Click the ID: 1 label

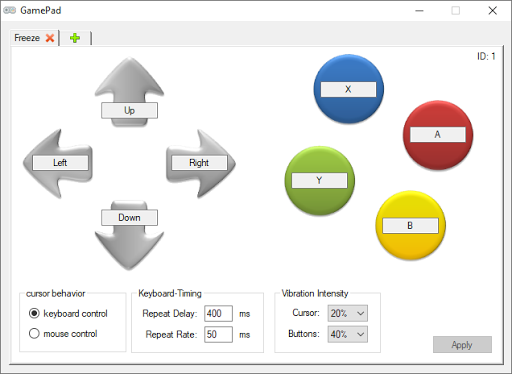(486, 56)
